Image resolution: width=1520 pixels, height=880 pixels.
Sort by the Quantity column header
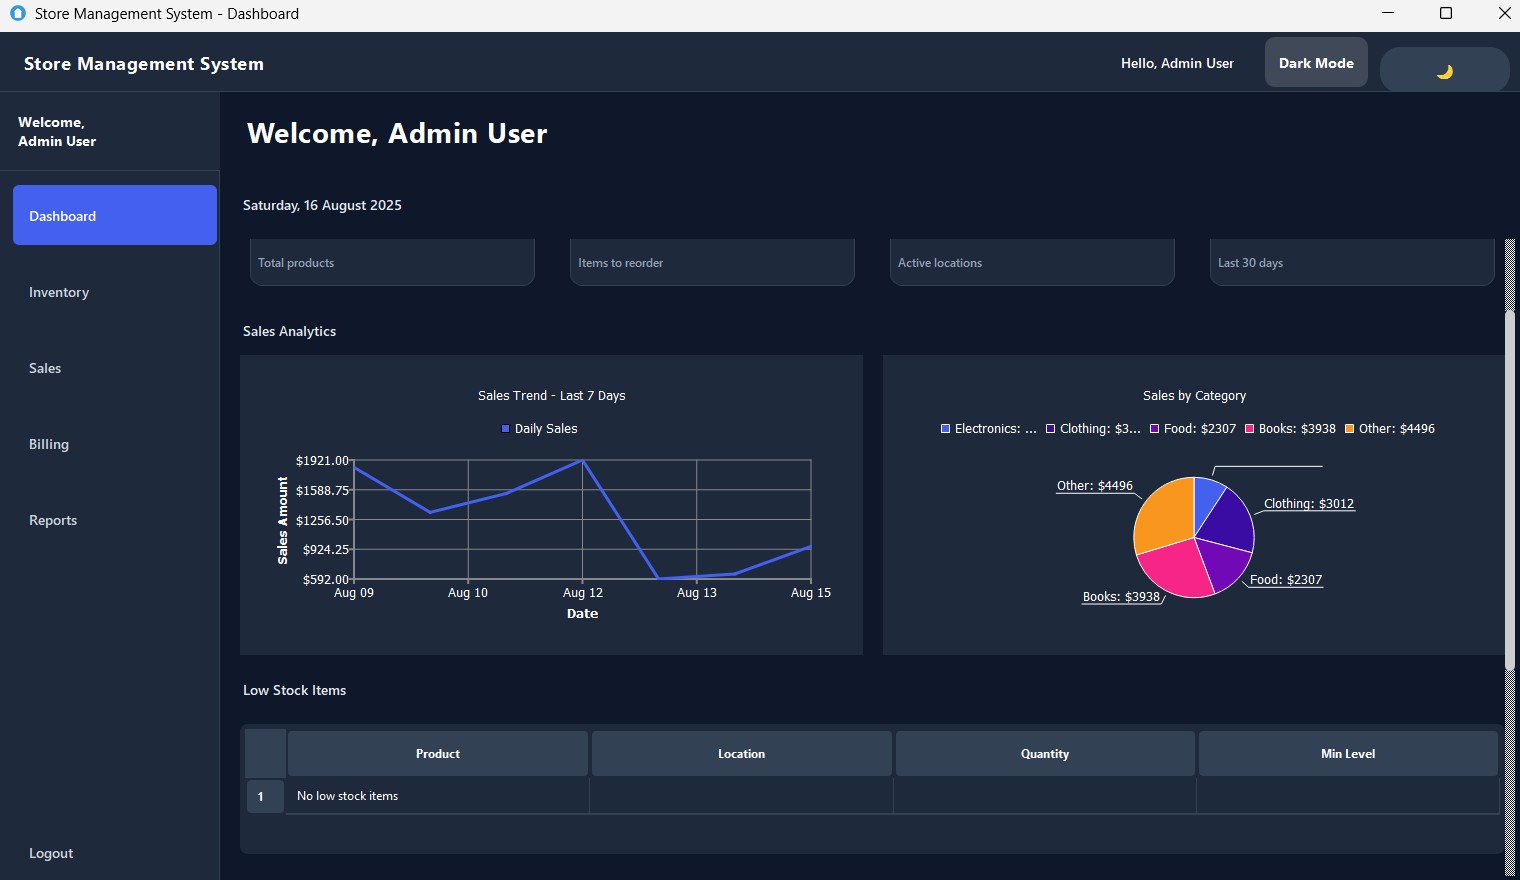[1044, 754]
